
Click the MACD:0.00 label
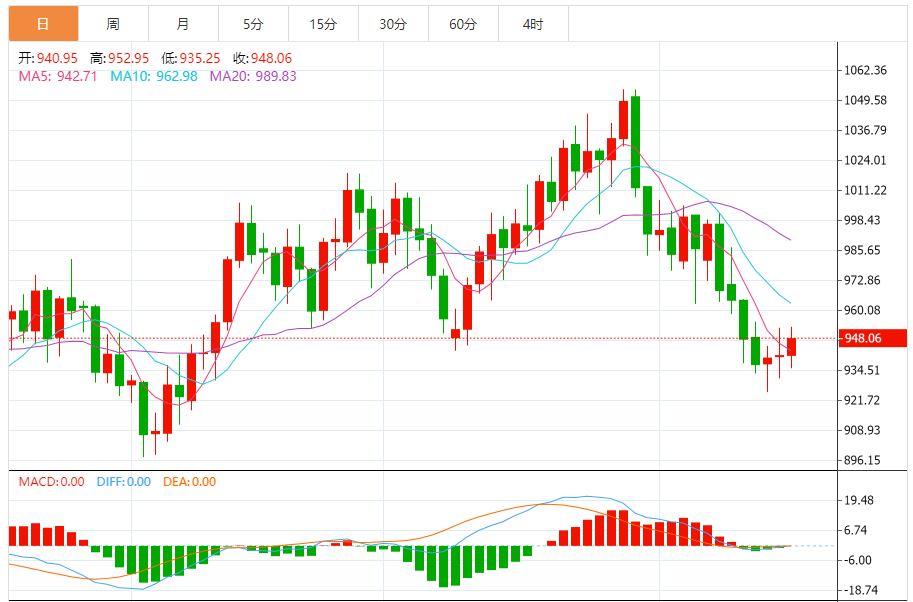pos(51,482)
